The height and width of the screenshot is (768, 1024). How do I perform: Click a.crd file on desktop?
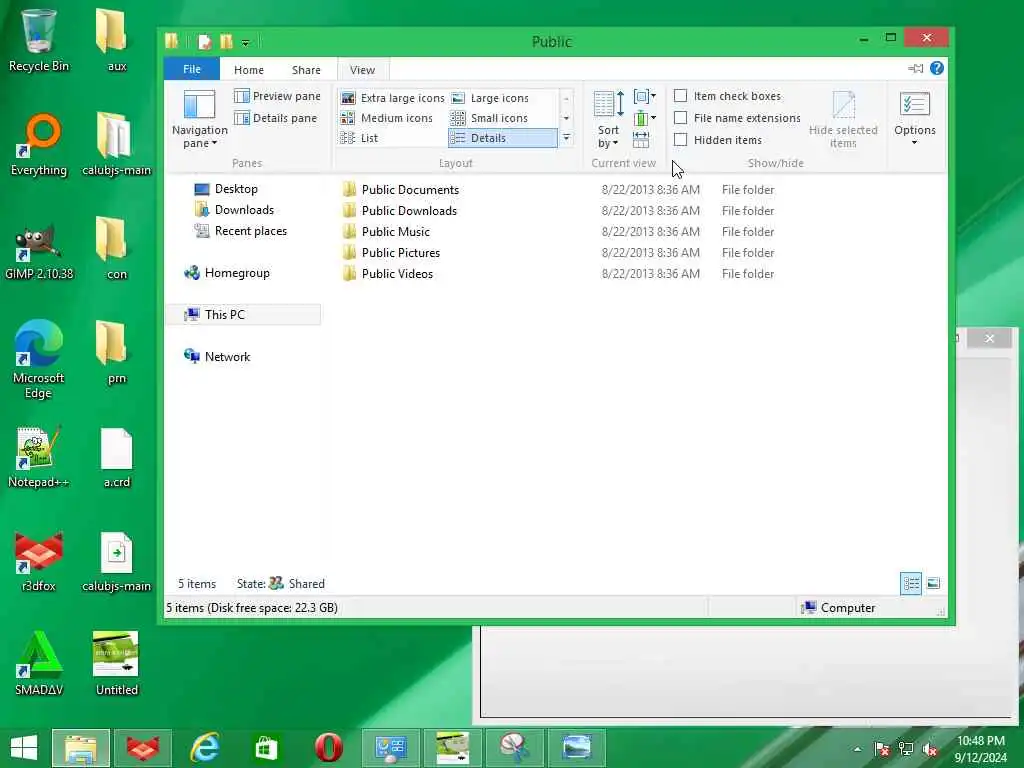click(117, 458)
